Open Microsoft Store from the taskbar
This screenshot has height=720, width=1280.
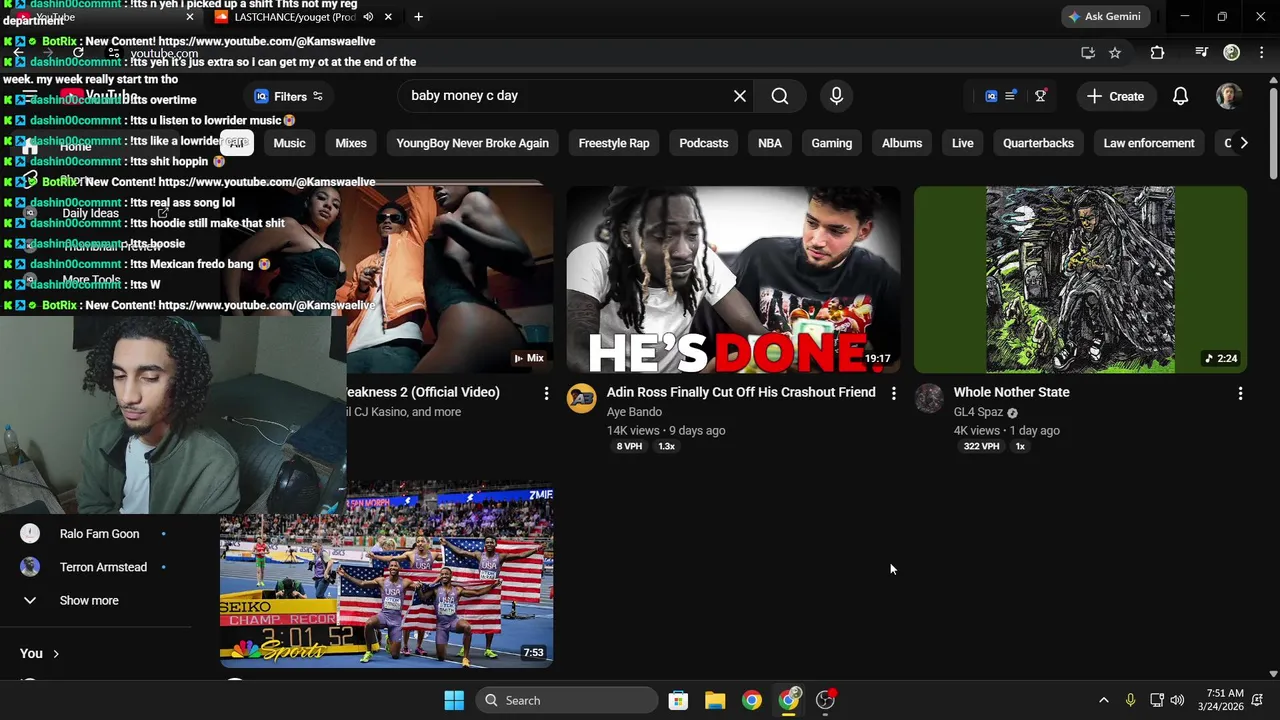[x=678, y=700]
